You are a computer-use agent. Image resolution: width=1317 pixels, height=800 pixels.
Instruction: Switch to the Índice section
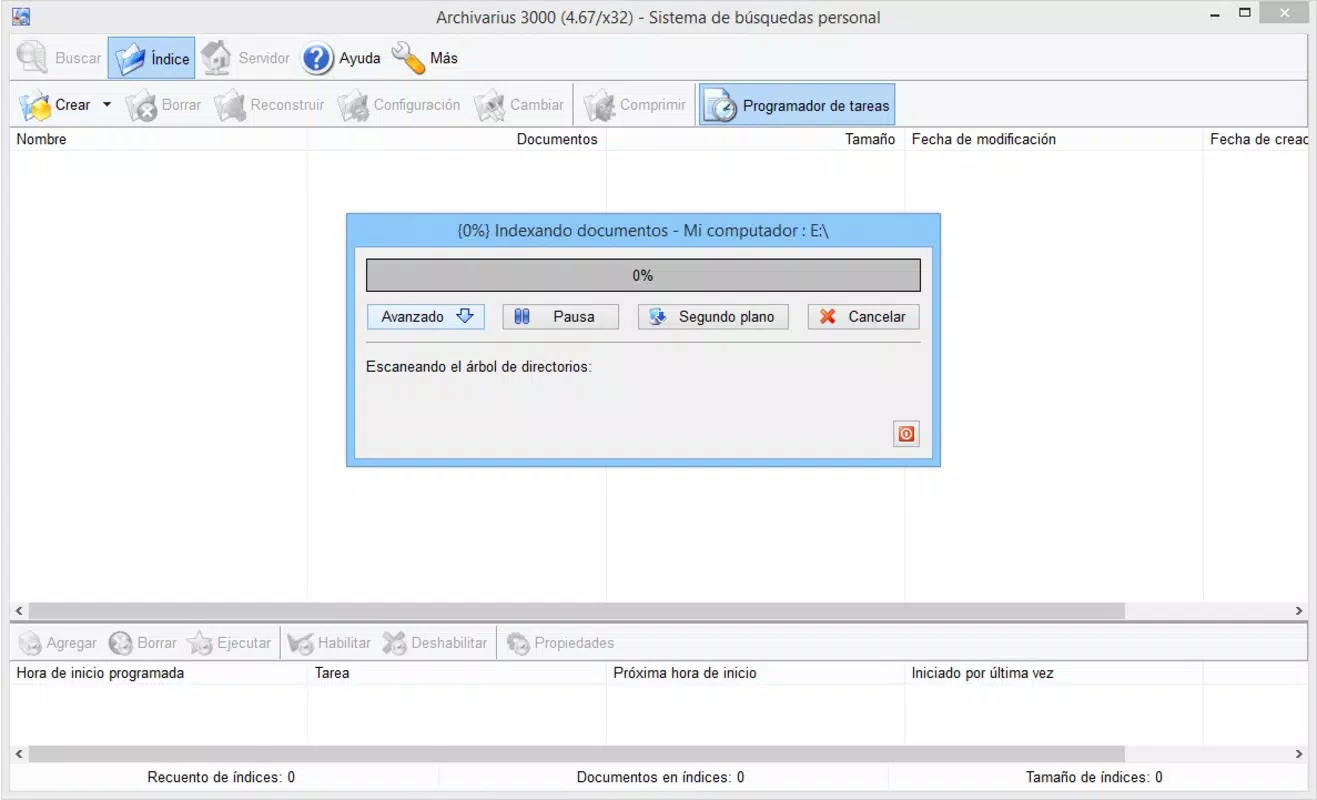[x=151, y=58]
